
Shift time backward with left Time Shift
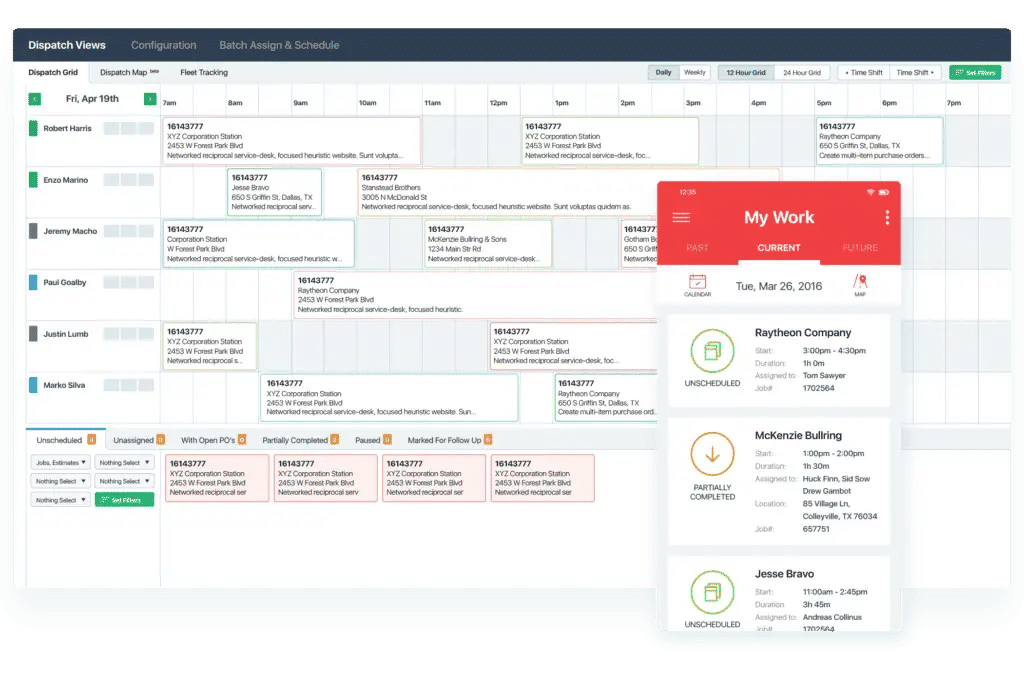point(863,72)
